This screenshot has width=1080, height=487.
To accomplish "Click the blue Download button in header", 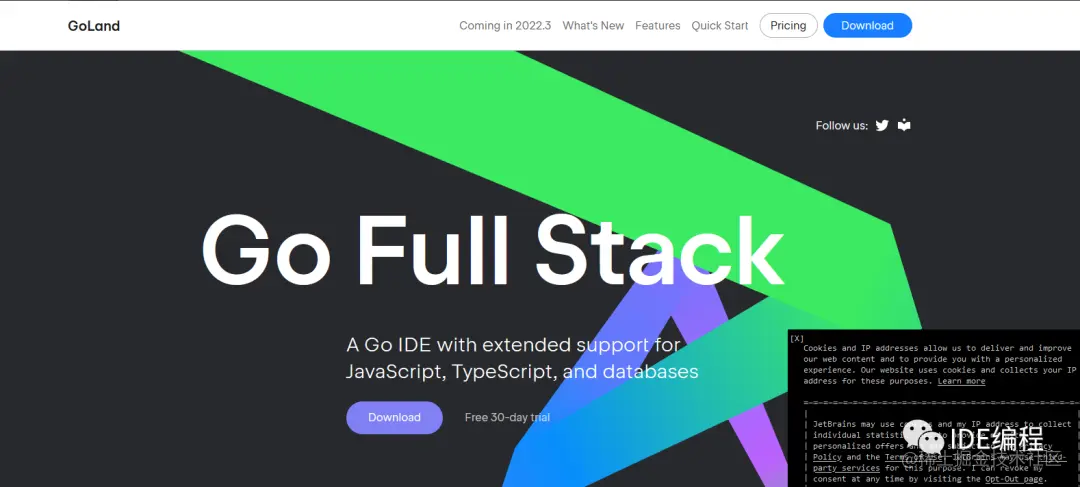I will tap(867, 25).
